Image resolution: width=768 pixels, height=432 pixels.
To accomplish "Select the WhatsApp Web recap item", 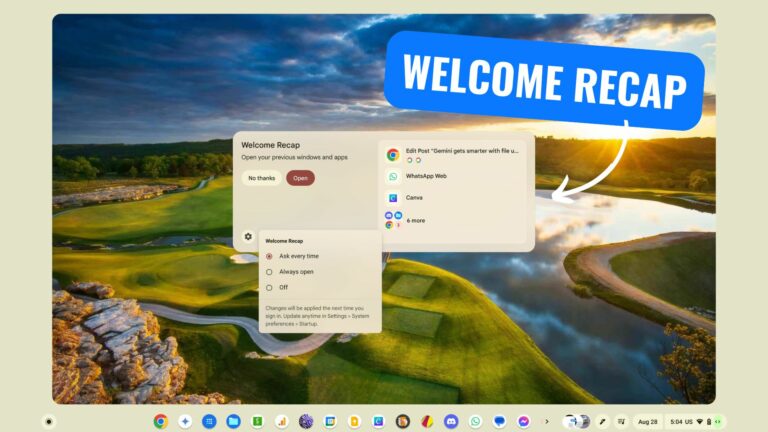I will [x=425, y=176].
